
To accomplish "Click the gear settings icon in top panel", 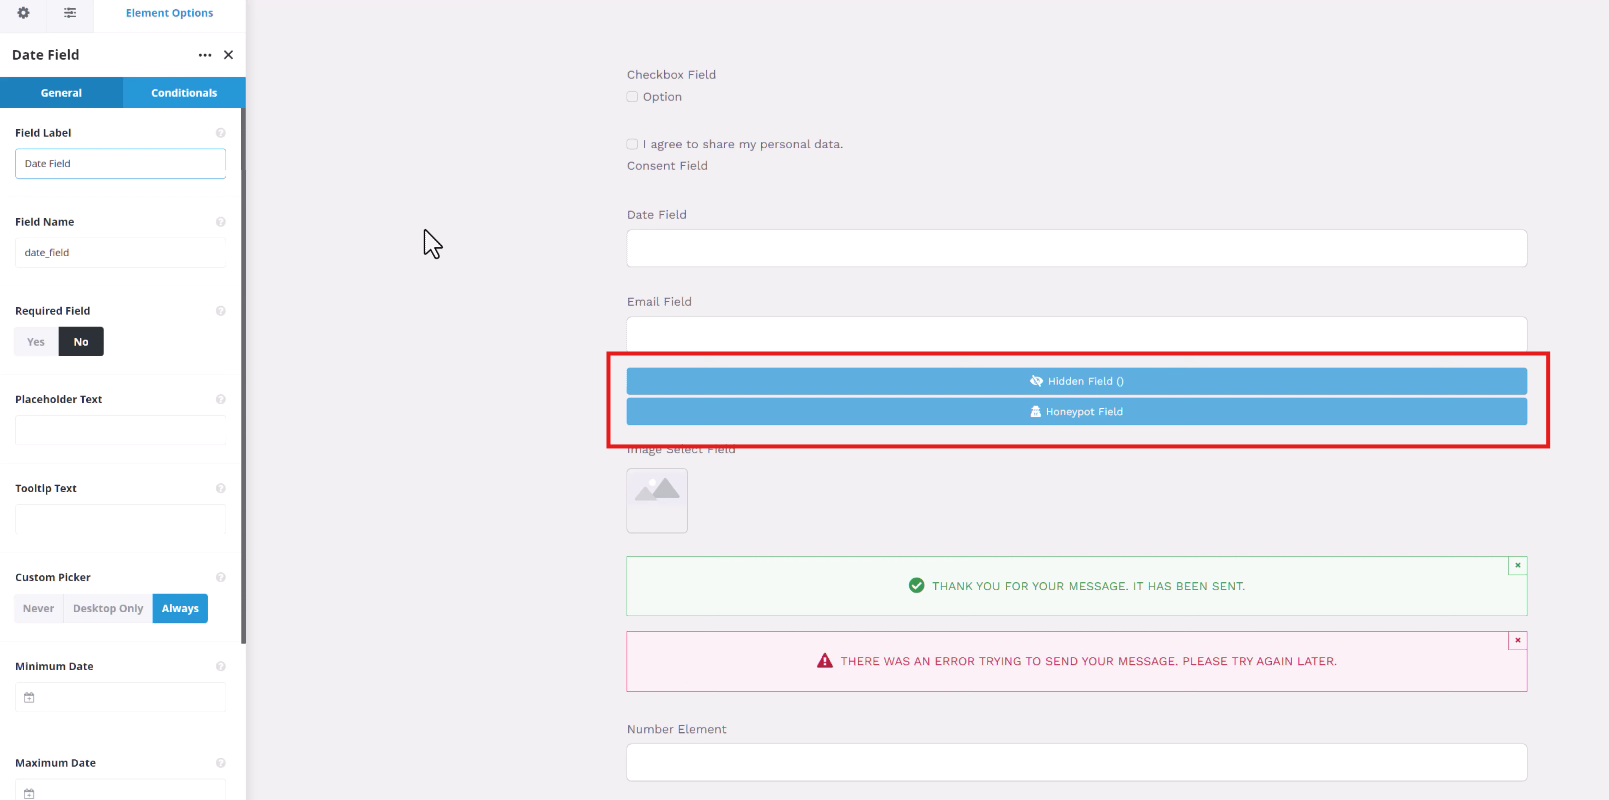I will point(23,13).
